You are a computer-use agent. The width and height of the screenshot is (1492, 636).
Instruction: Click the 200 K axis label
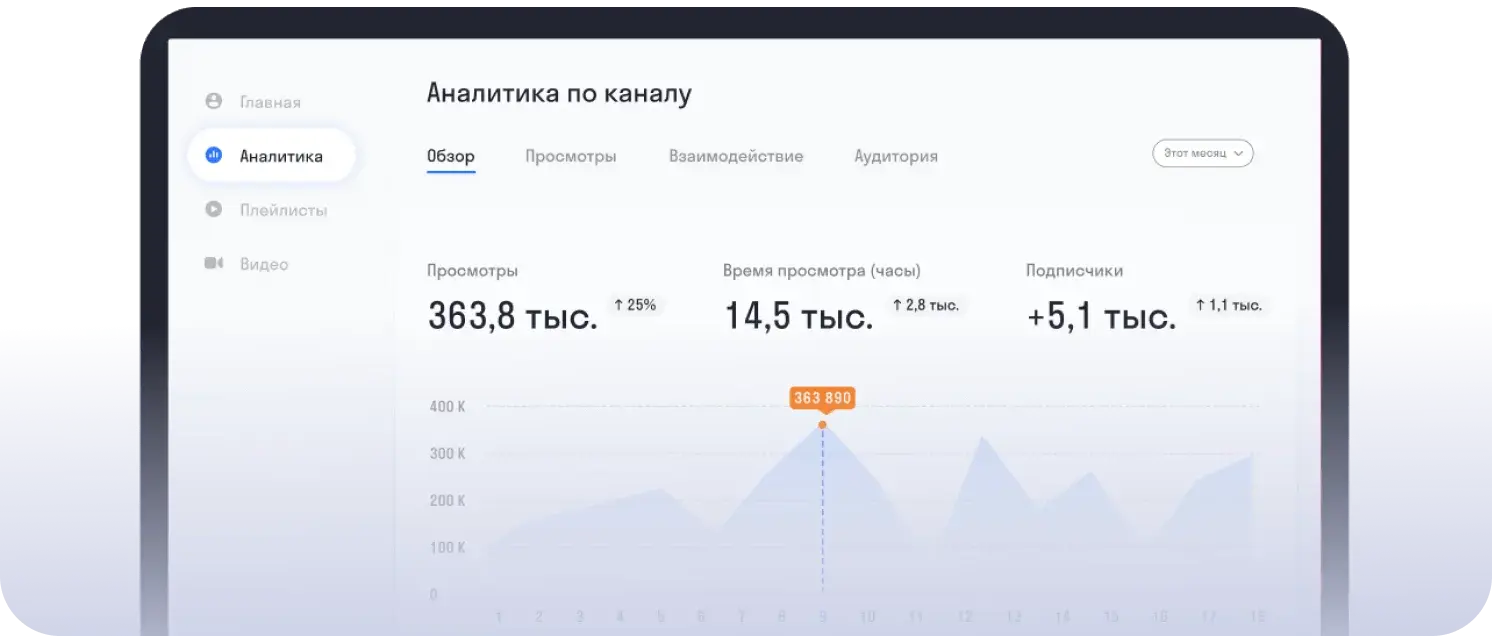(x=448, y=501)
